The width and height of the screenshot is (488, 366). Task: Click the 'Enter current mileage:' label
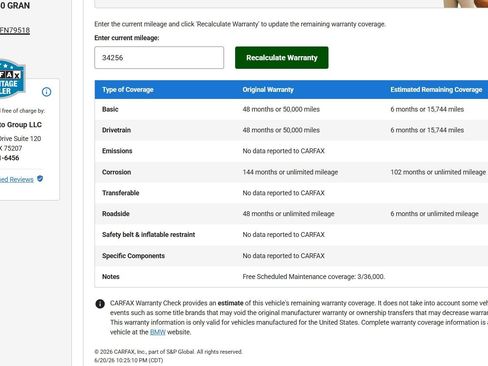[x=127, y=38]
